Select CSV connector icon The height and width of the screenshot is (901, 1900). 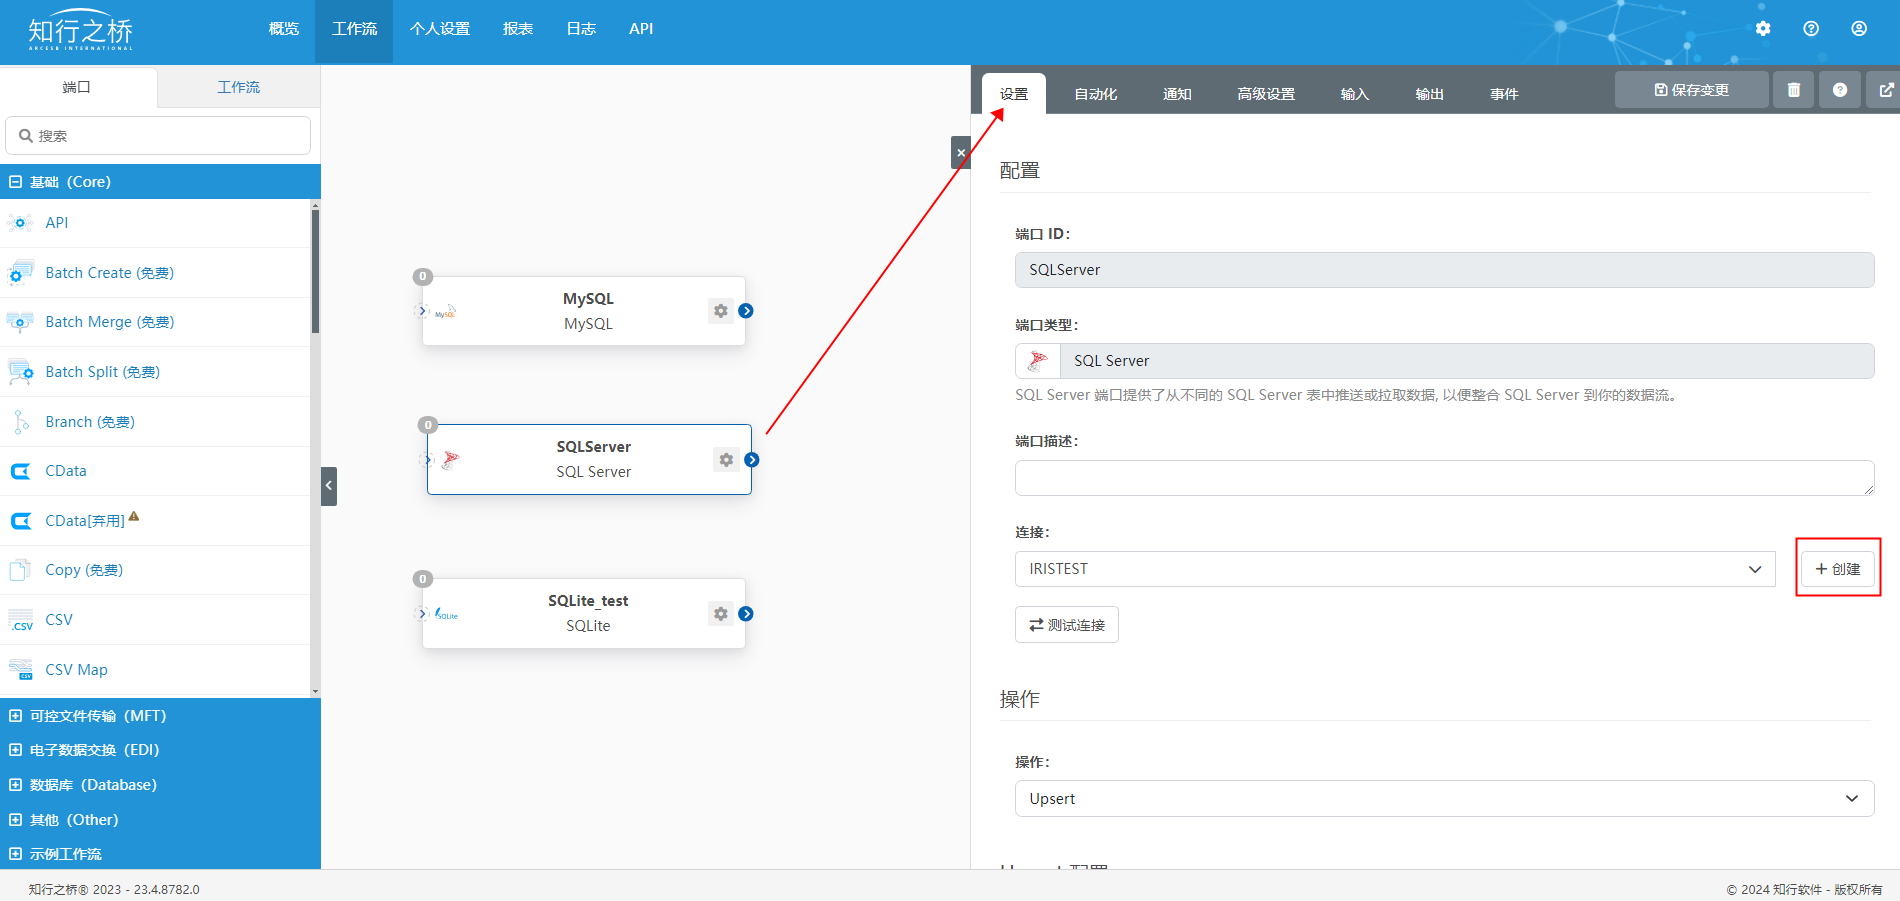(x=20, y=620)
